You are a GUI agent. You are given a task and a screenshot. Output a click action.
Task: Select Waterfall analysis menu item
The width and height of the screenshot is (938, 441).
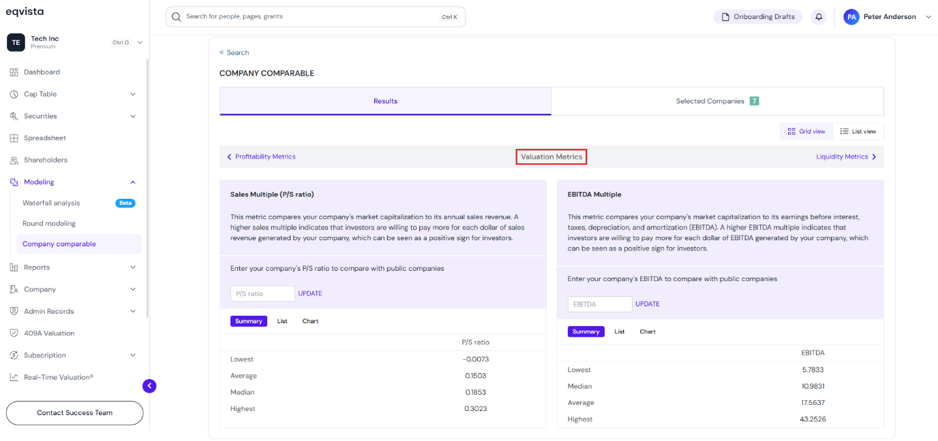tap(51, 203)
